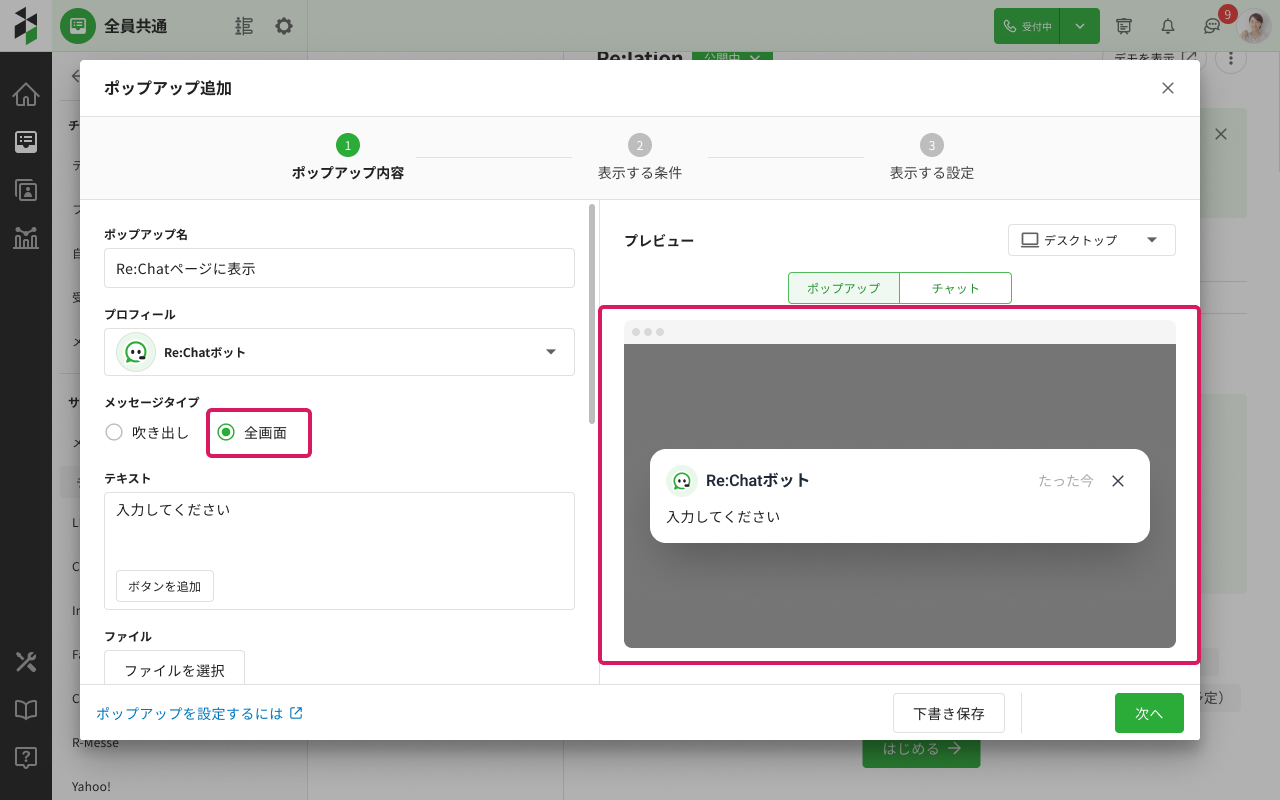
Task: Switch preview to チャット tab
Action: (x=955, y=288)
